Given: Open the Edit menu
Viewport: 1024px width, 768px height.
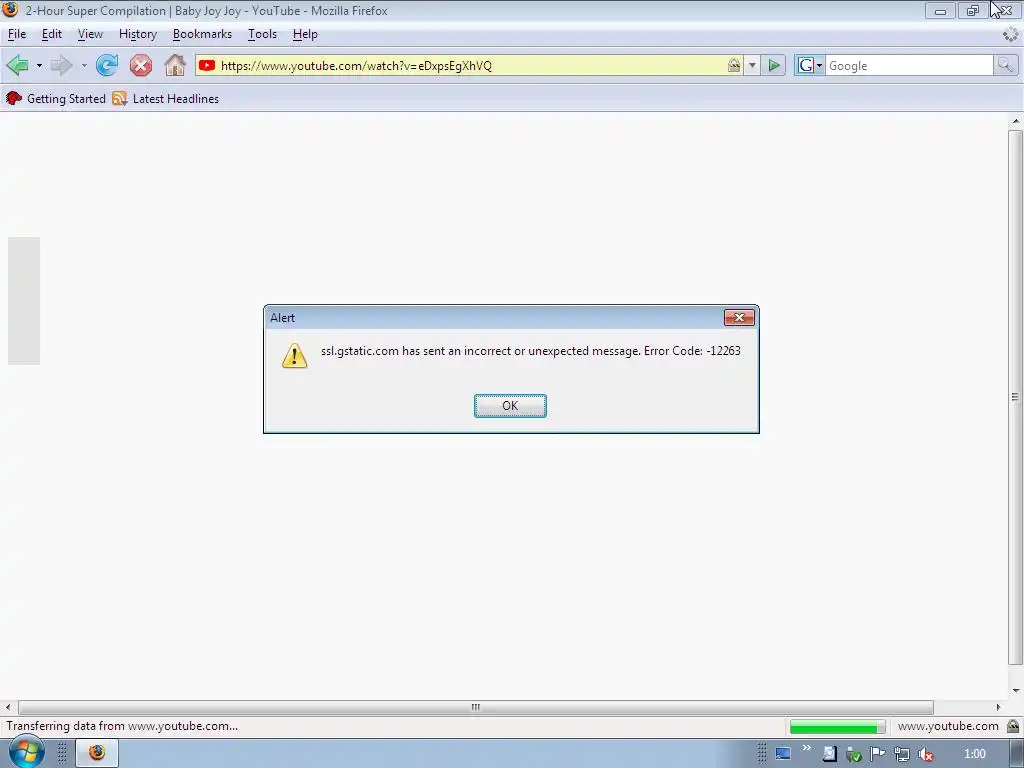Looking at the screenshot, I should [52, 34].
